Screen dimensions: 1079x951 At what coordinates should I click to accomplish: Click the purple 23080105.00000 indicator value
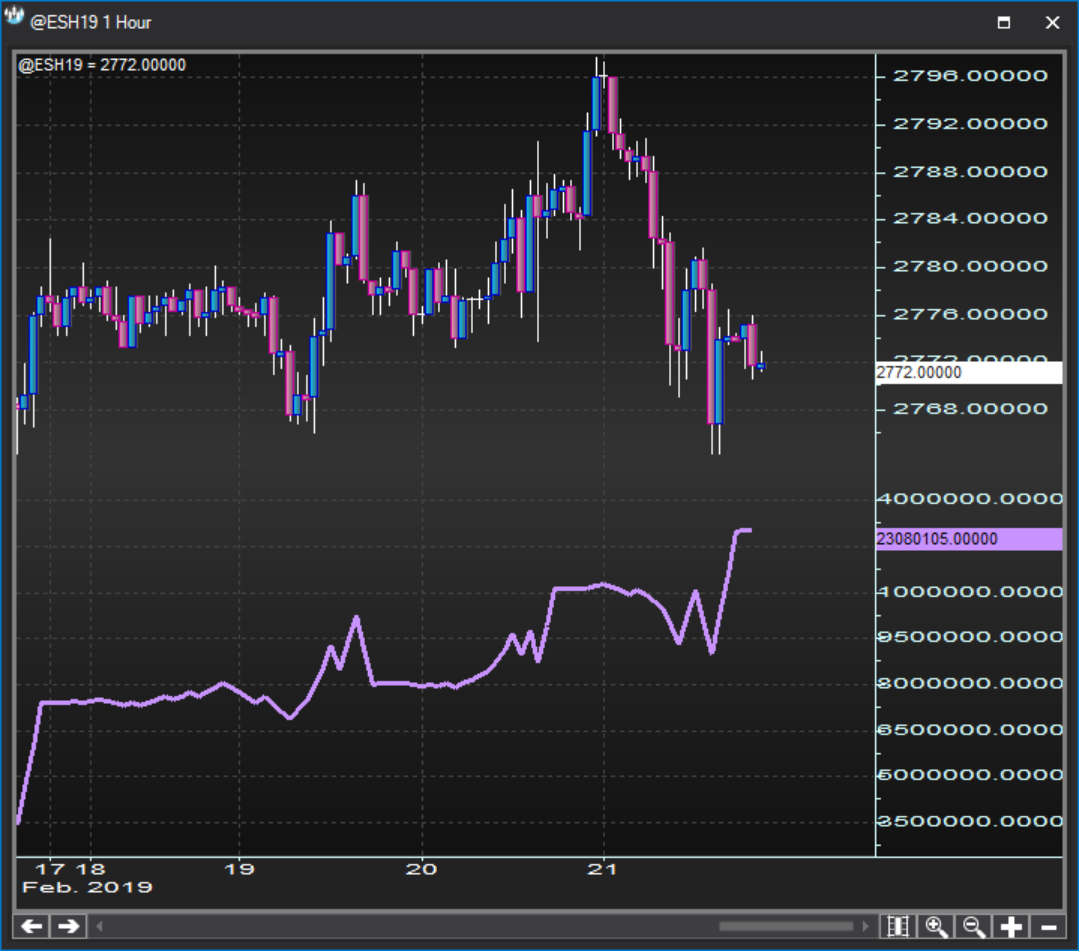pos(969,539)
